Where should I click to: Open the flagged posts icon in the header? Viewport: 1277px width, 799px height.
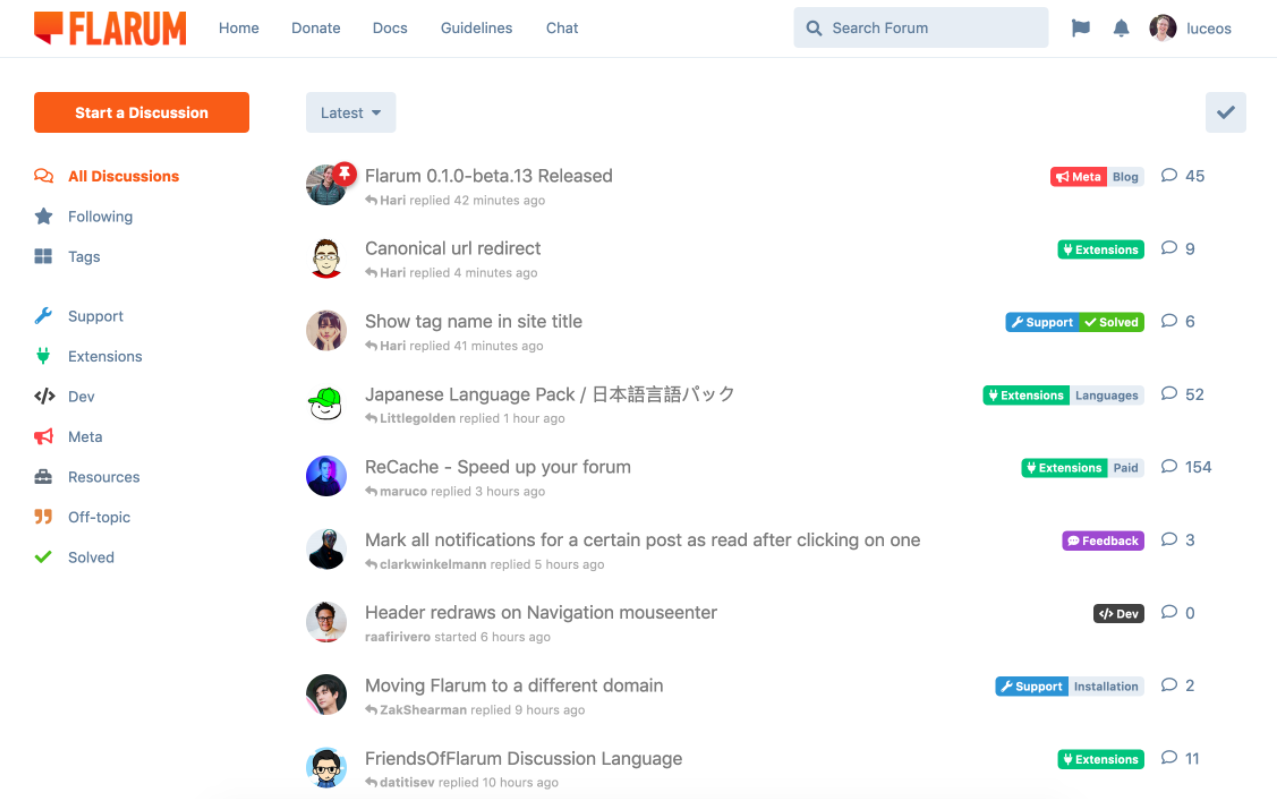point(1080,28)
